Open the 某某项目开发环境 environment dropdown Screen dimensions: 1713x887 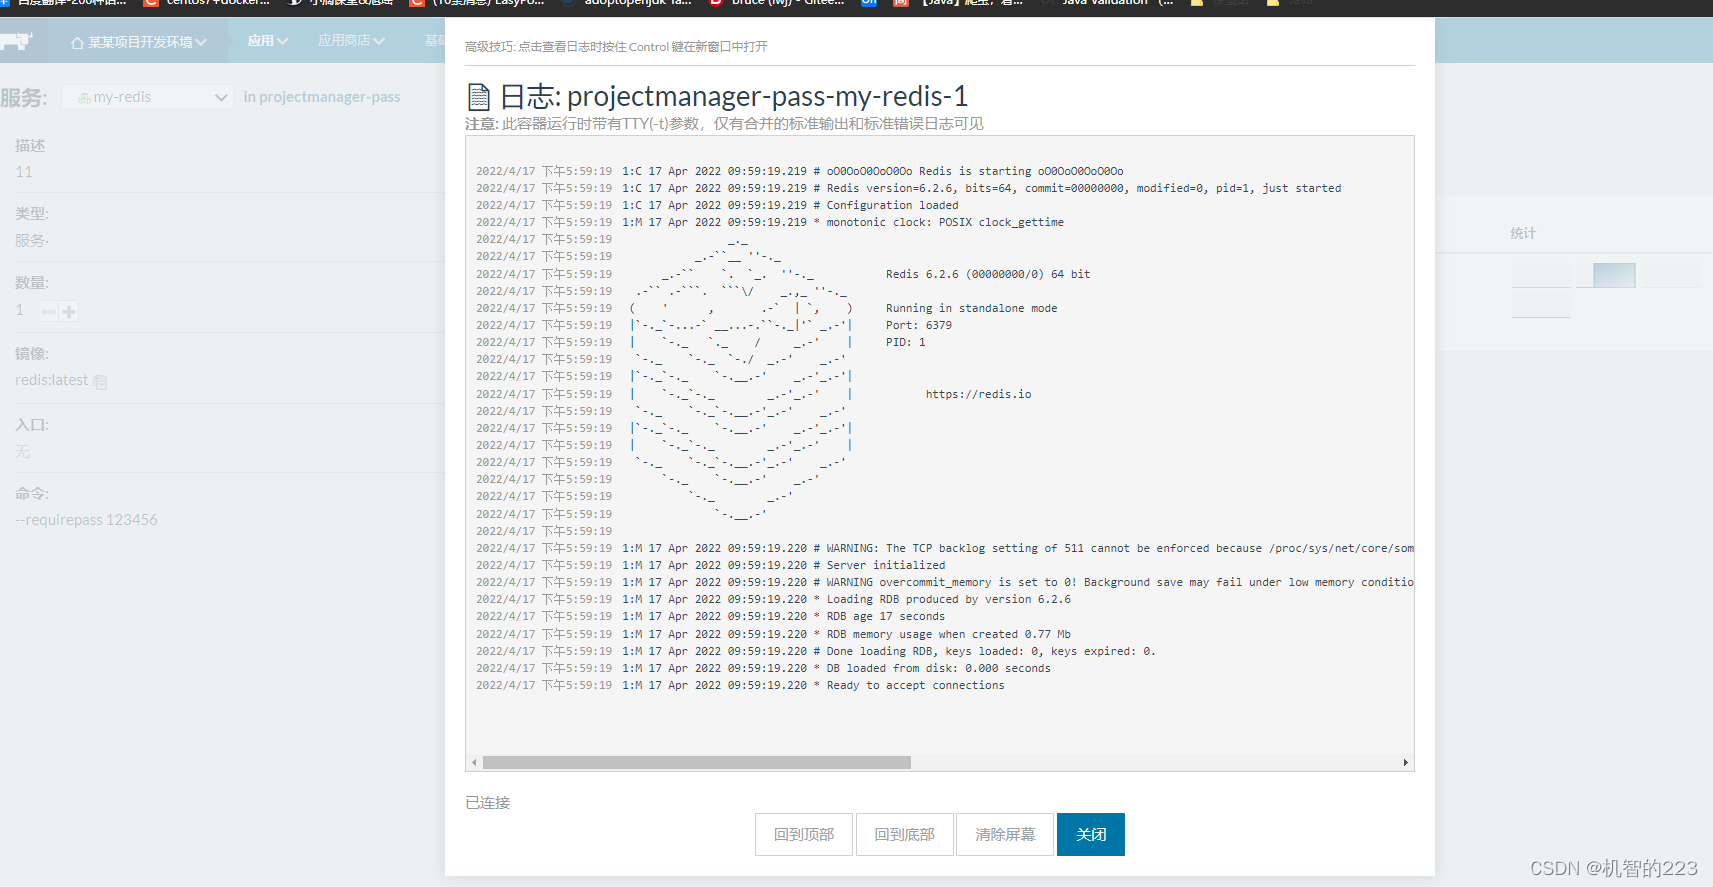coord(138,42)
